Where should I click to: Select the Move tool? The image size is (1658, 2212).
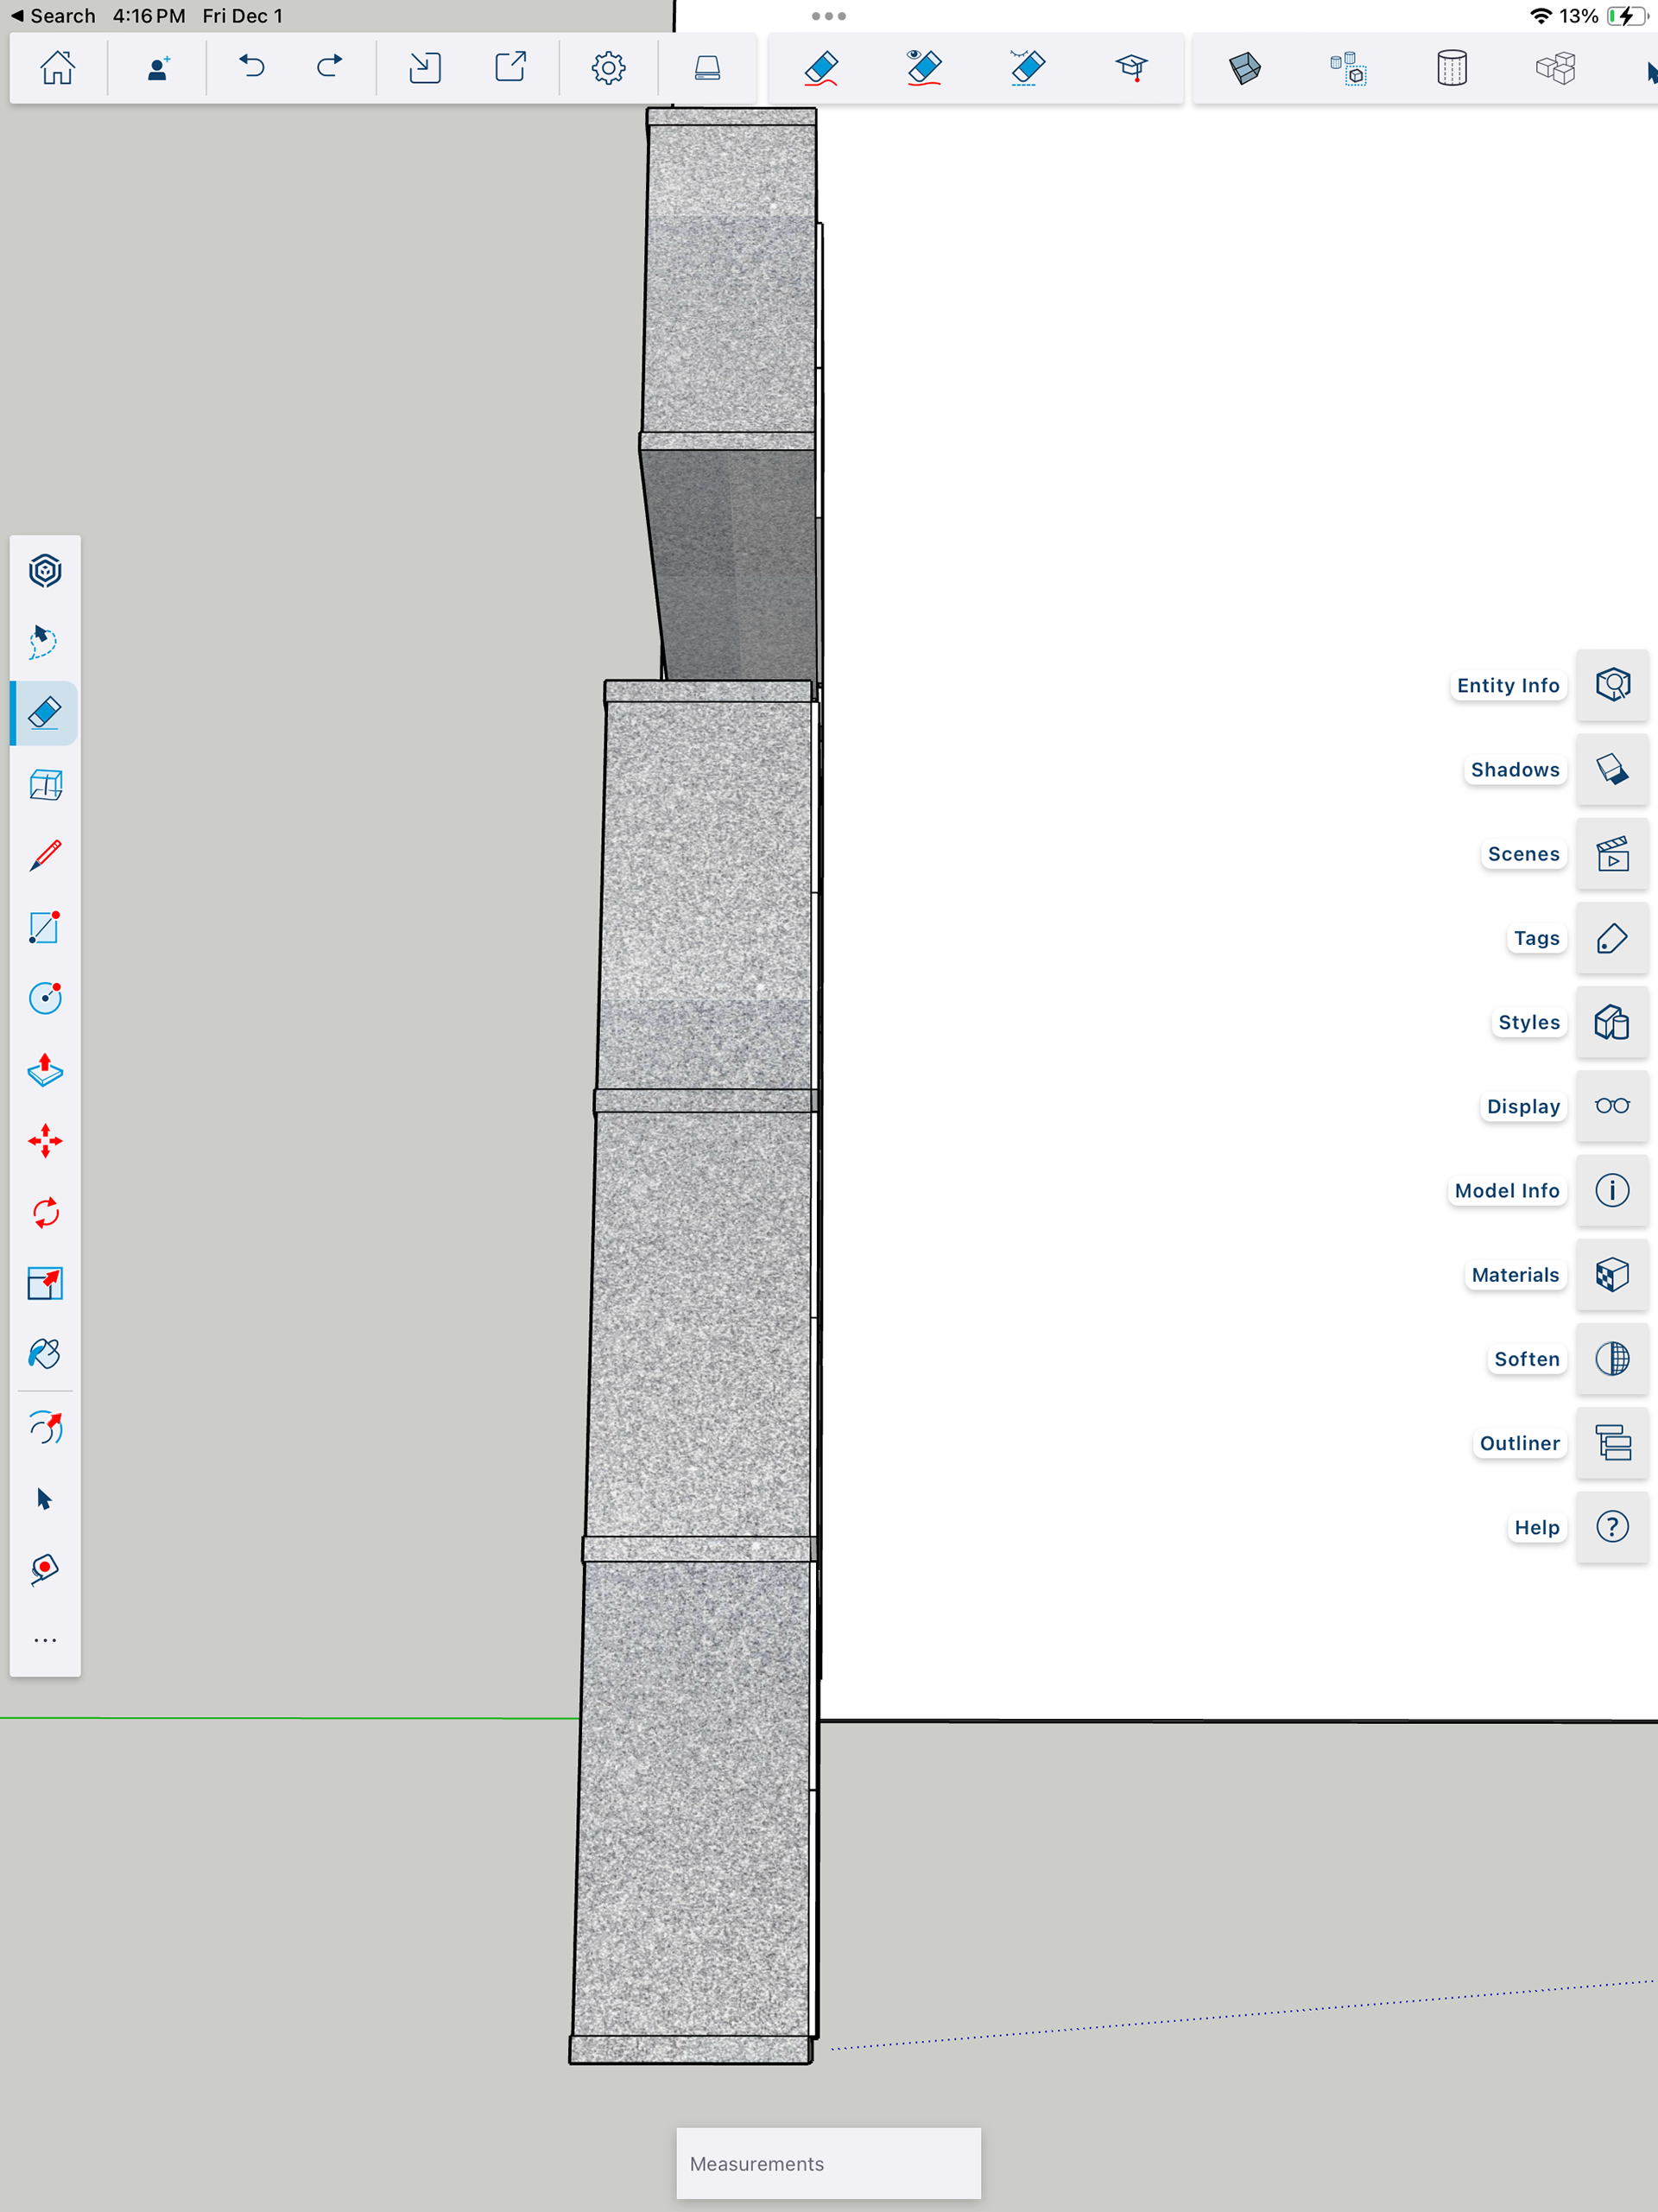pyautogui.click(x=45, y=1141)
